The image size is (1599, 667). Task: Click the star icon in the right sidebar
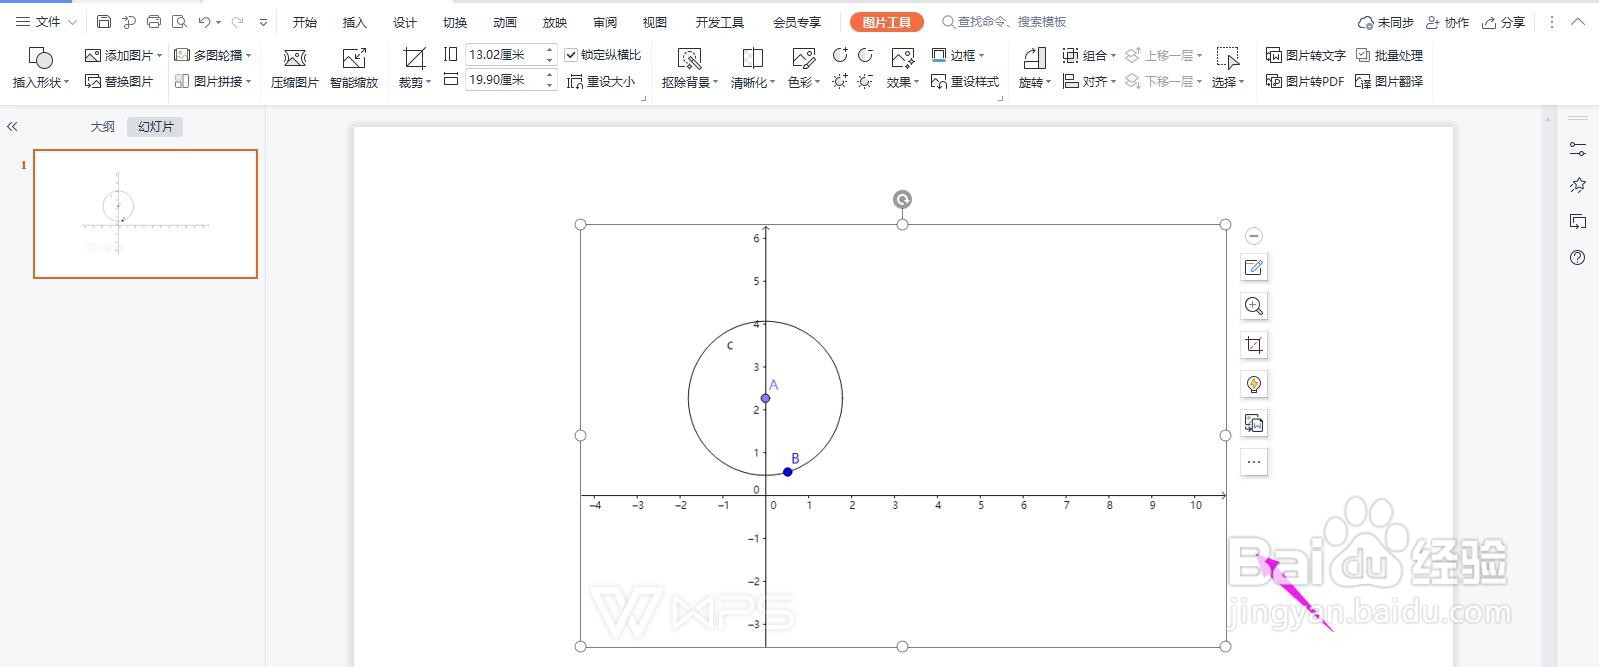point(1578,185)
